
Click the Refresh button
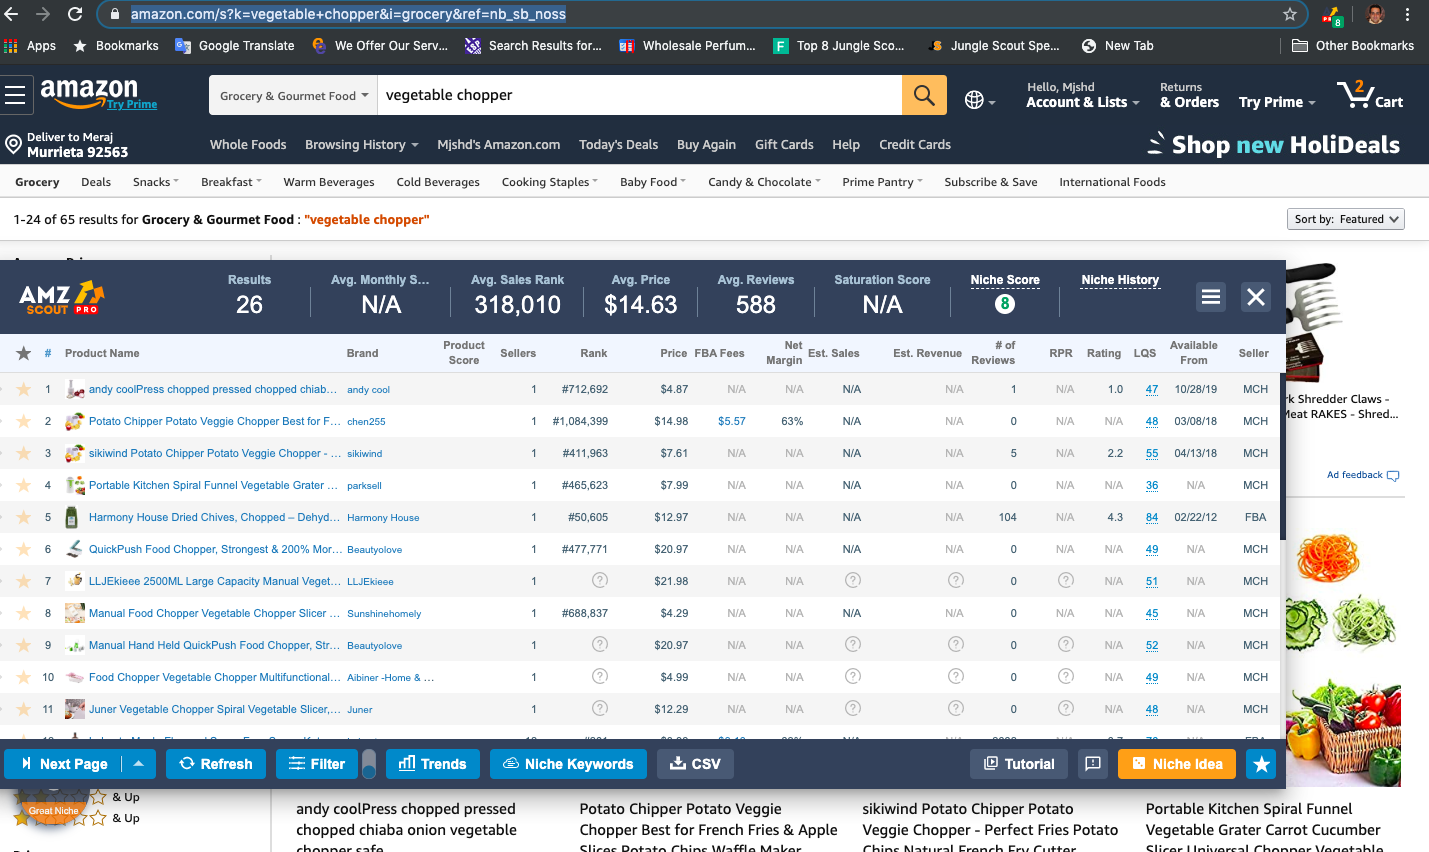(x=216, y=764)
